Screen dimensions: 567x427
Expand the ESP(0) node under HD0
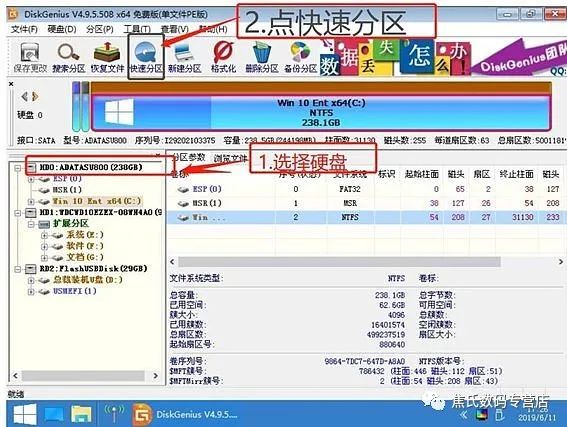click(x=31, y=179)
